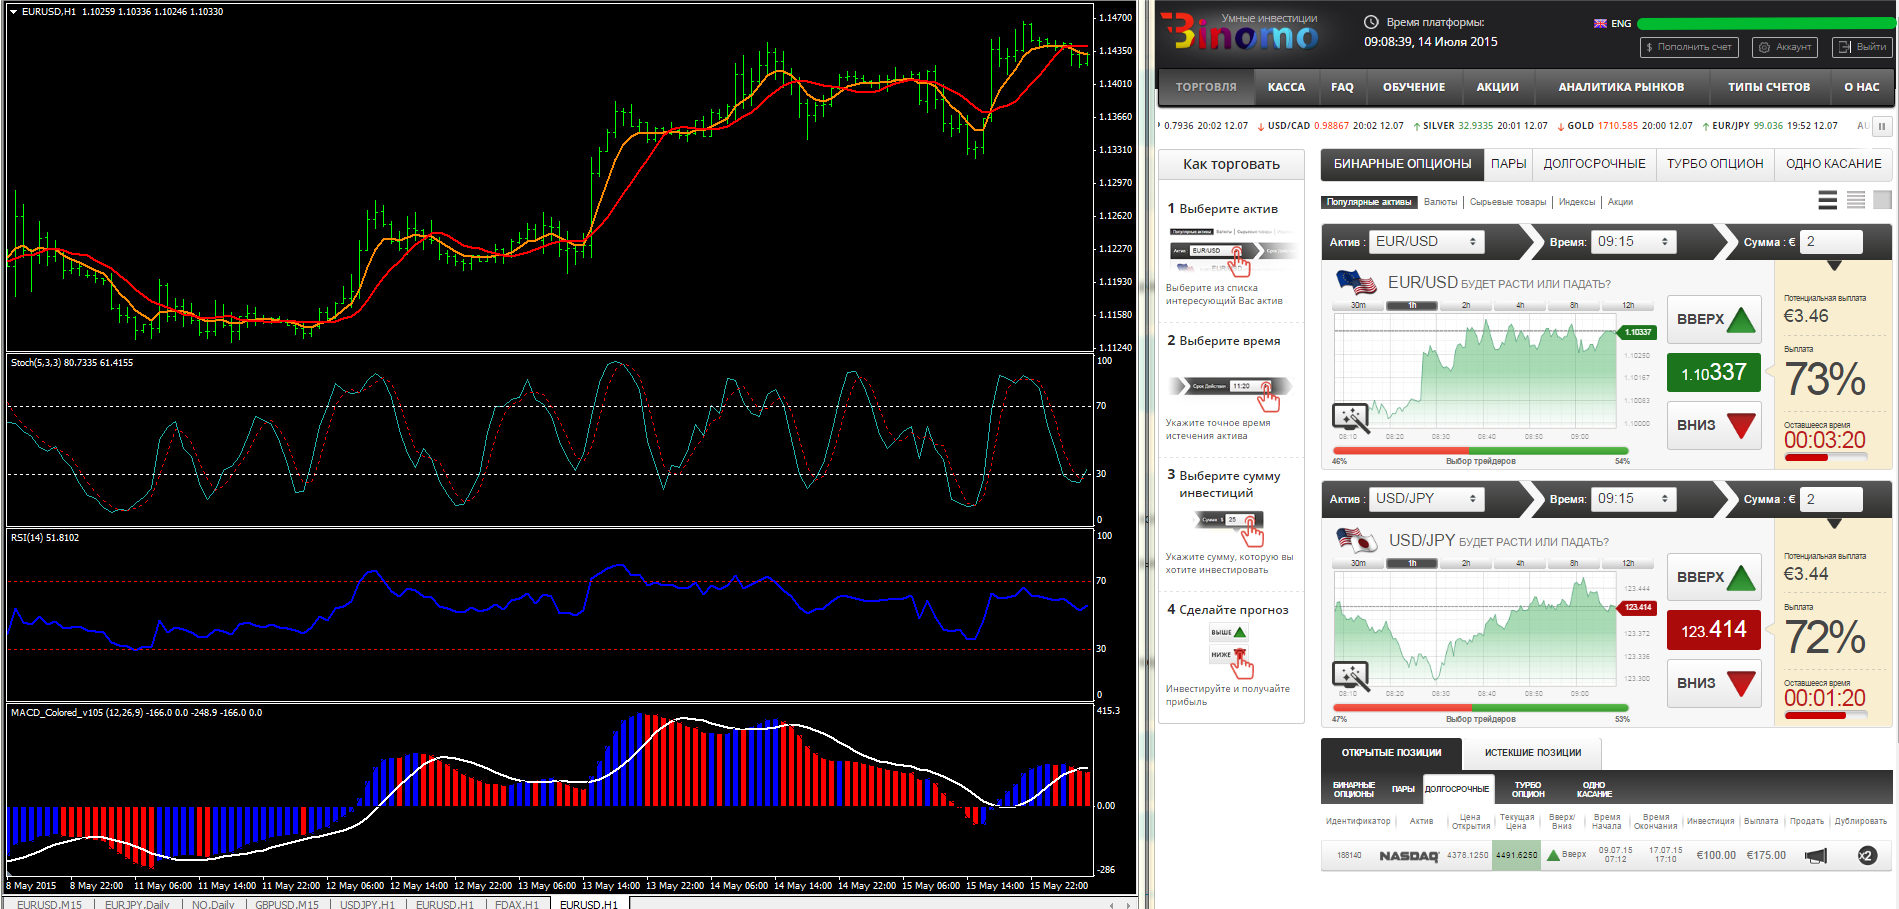Switch to the ИСТЕКШИЕ ПОЗИЦИИ tab
Screen dimensions: 1899x909
pyautogui.click(x=1532, y=753)
